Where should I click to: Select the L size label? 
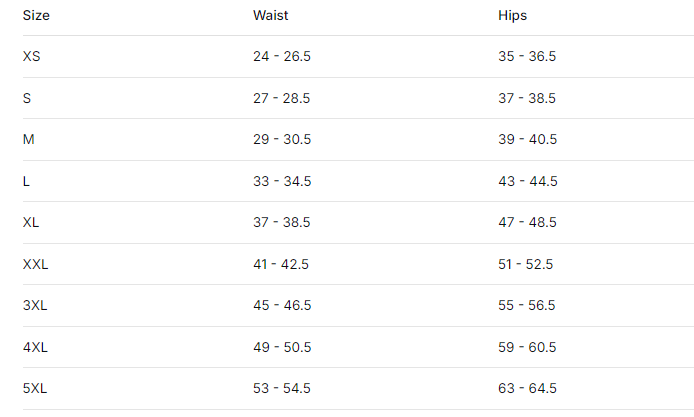coord(26,181)
